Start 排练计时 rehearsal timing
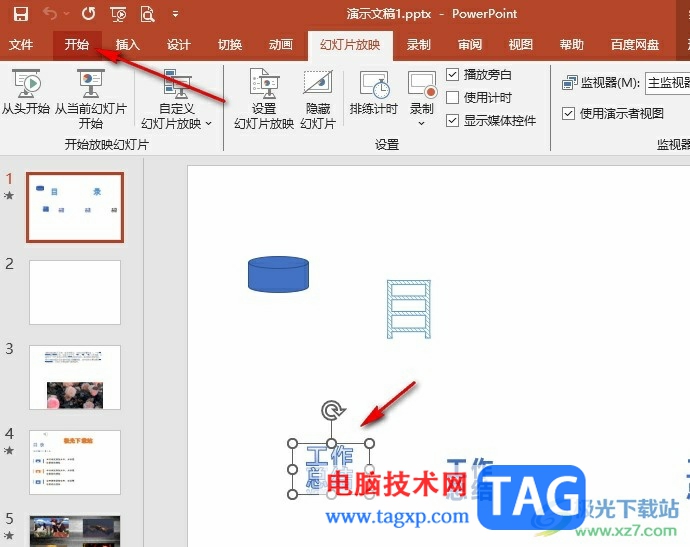 coord(374,92)
